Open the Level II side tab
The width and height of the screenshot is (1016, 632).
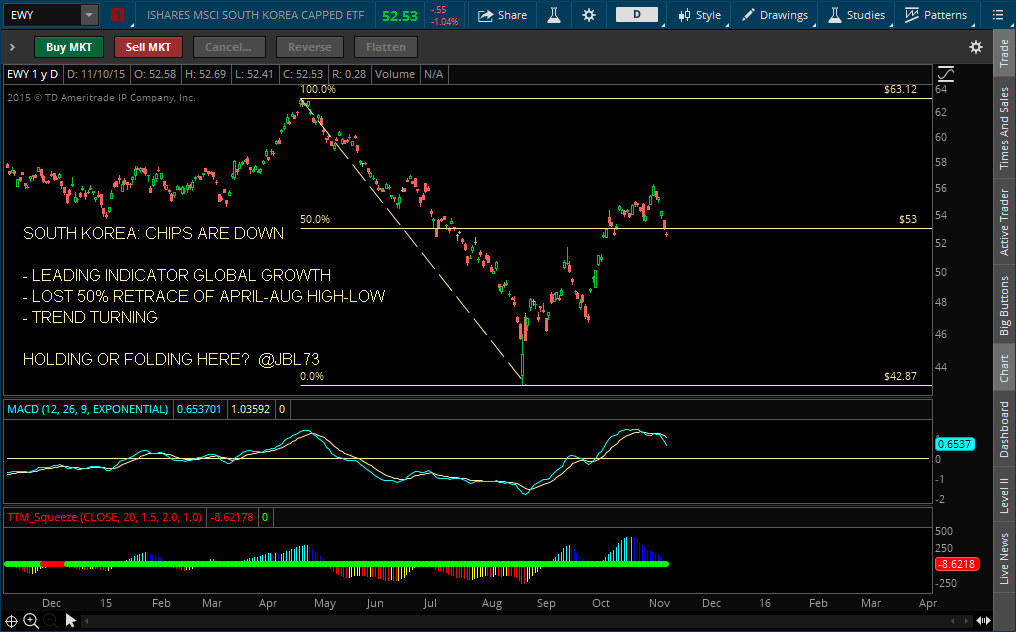click(x=1004, y=495)
